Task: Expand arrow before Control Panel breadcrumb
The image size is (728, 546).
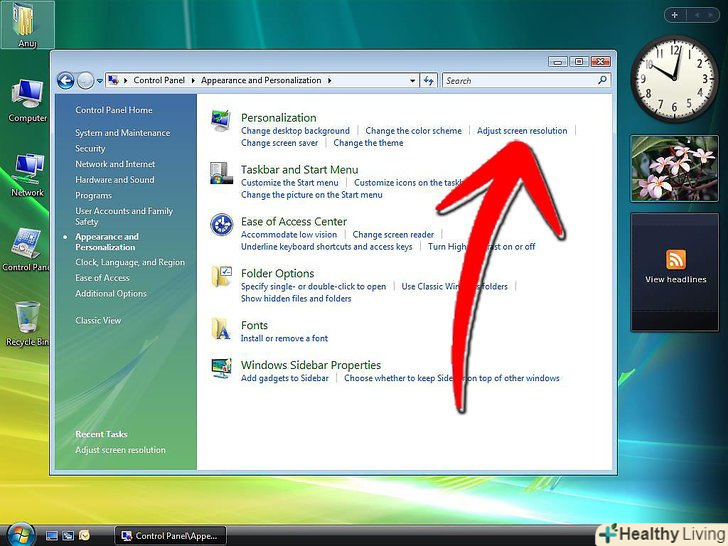Action: (x=125, y=81)
